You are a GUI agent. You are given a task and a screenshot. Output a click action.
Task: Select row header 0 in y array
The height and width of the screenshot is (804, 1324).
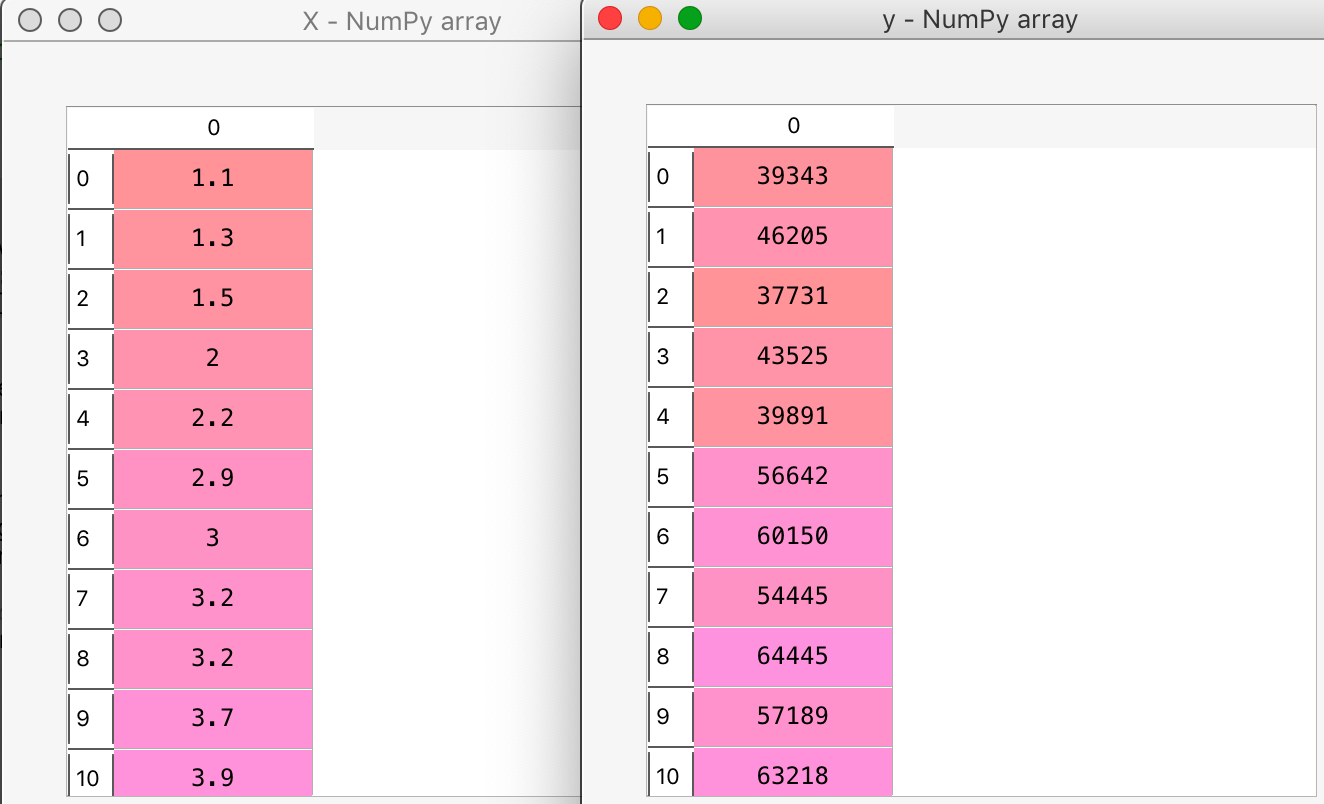pos(671,177)
